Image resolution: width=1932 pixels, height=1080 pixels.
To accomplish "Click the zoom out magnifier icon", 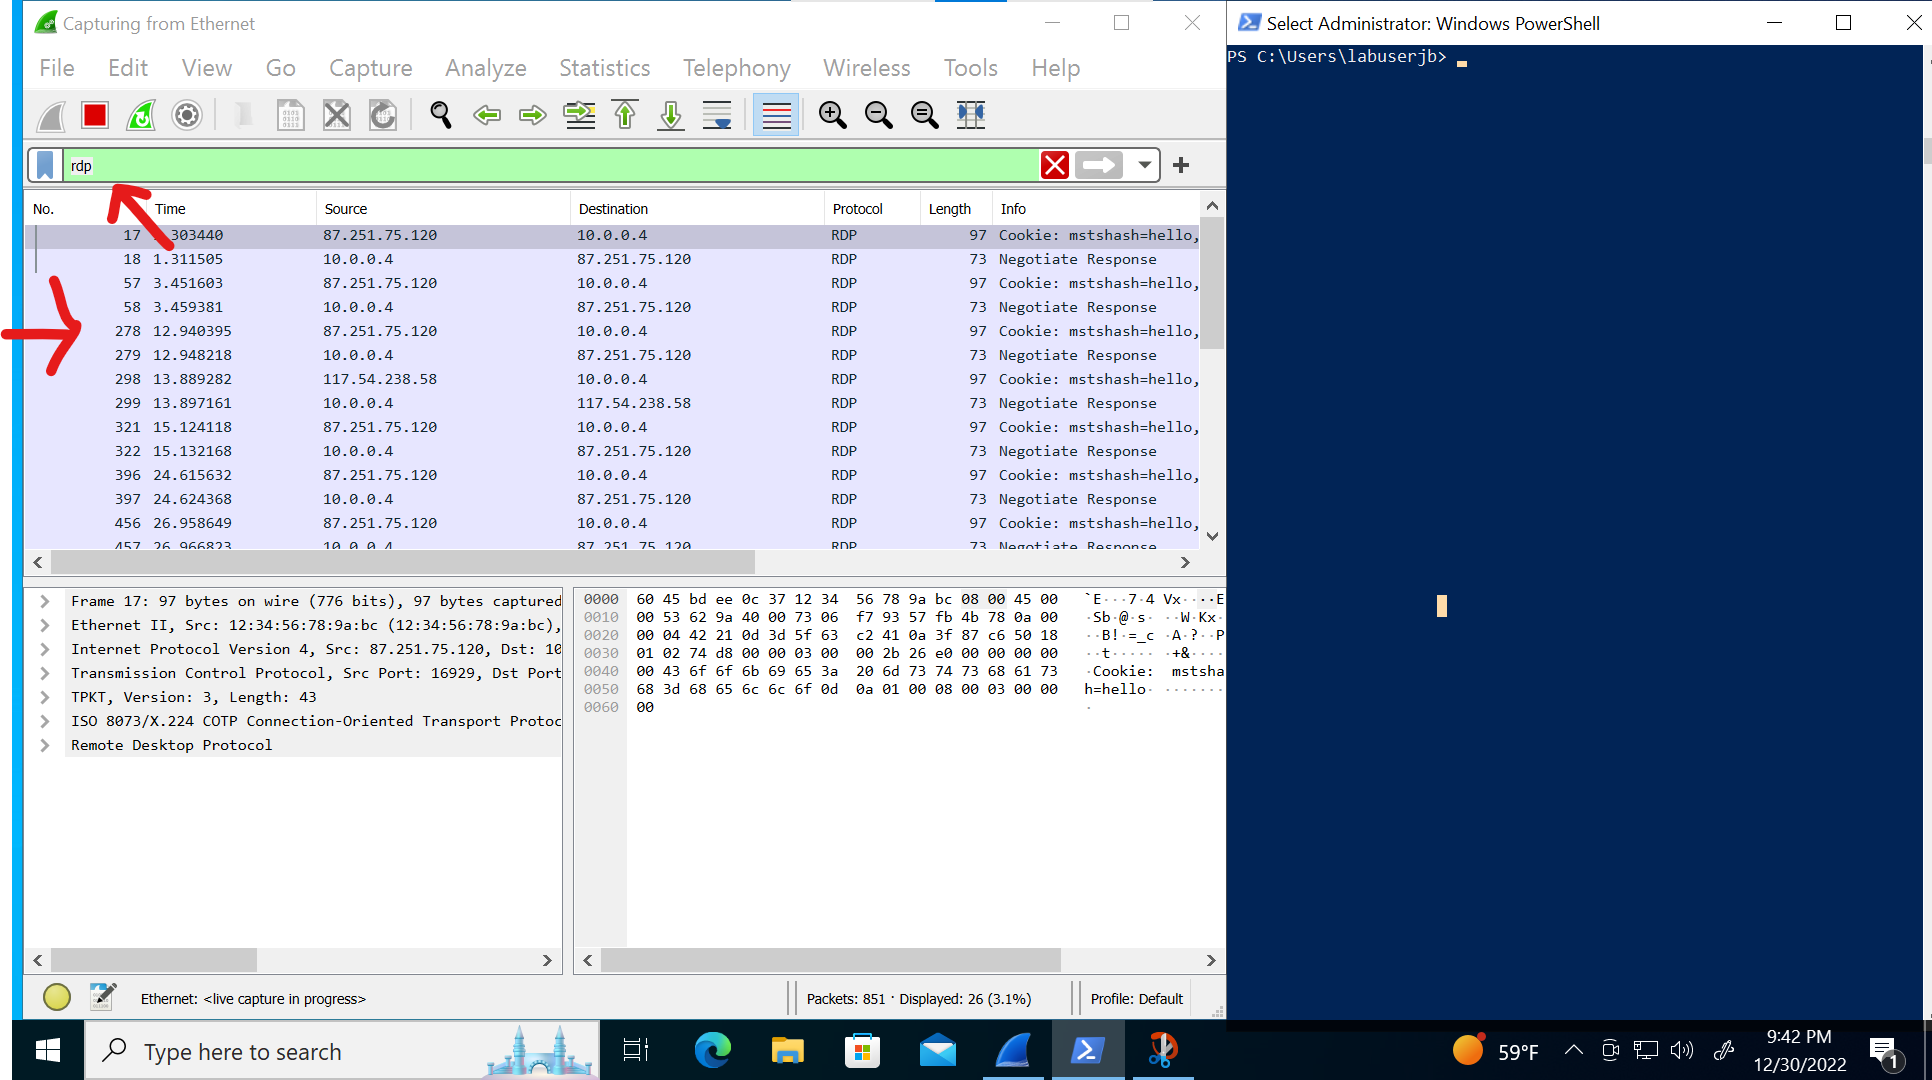I will click(878, 115).
